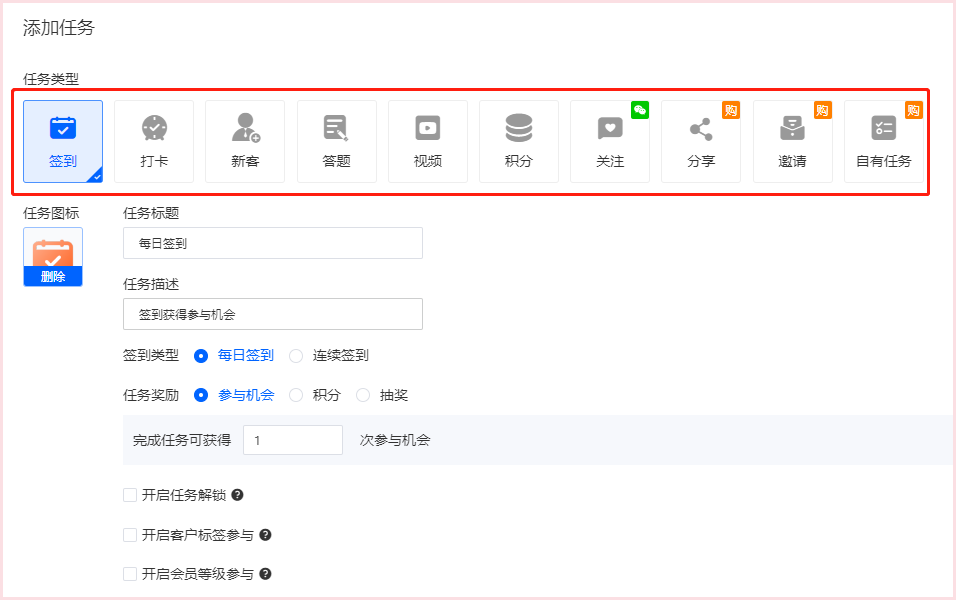The width and height of the screenshot is (956, 600).
Task: Click the help icon beside 开启任务解锁
Action: click(237, 495)
